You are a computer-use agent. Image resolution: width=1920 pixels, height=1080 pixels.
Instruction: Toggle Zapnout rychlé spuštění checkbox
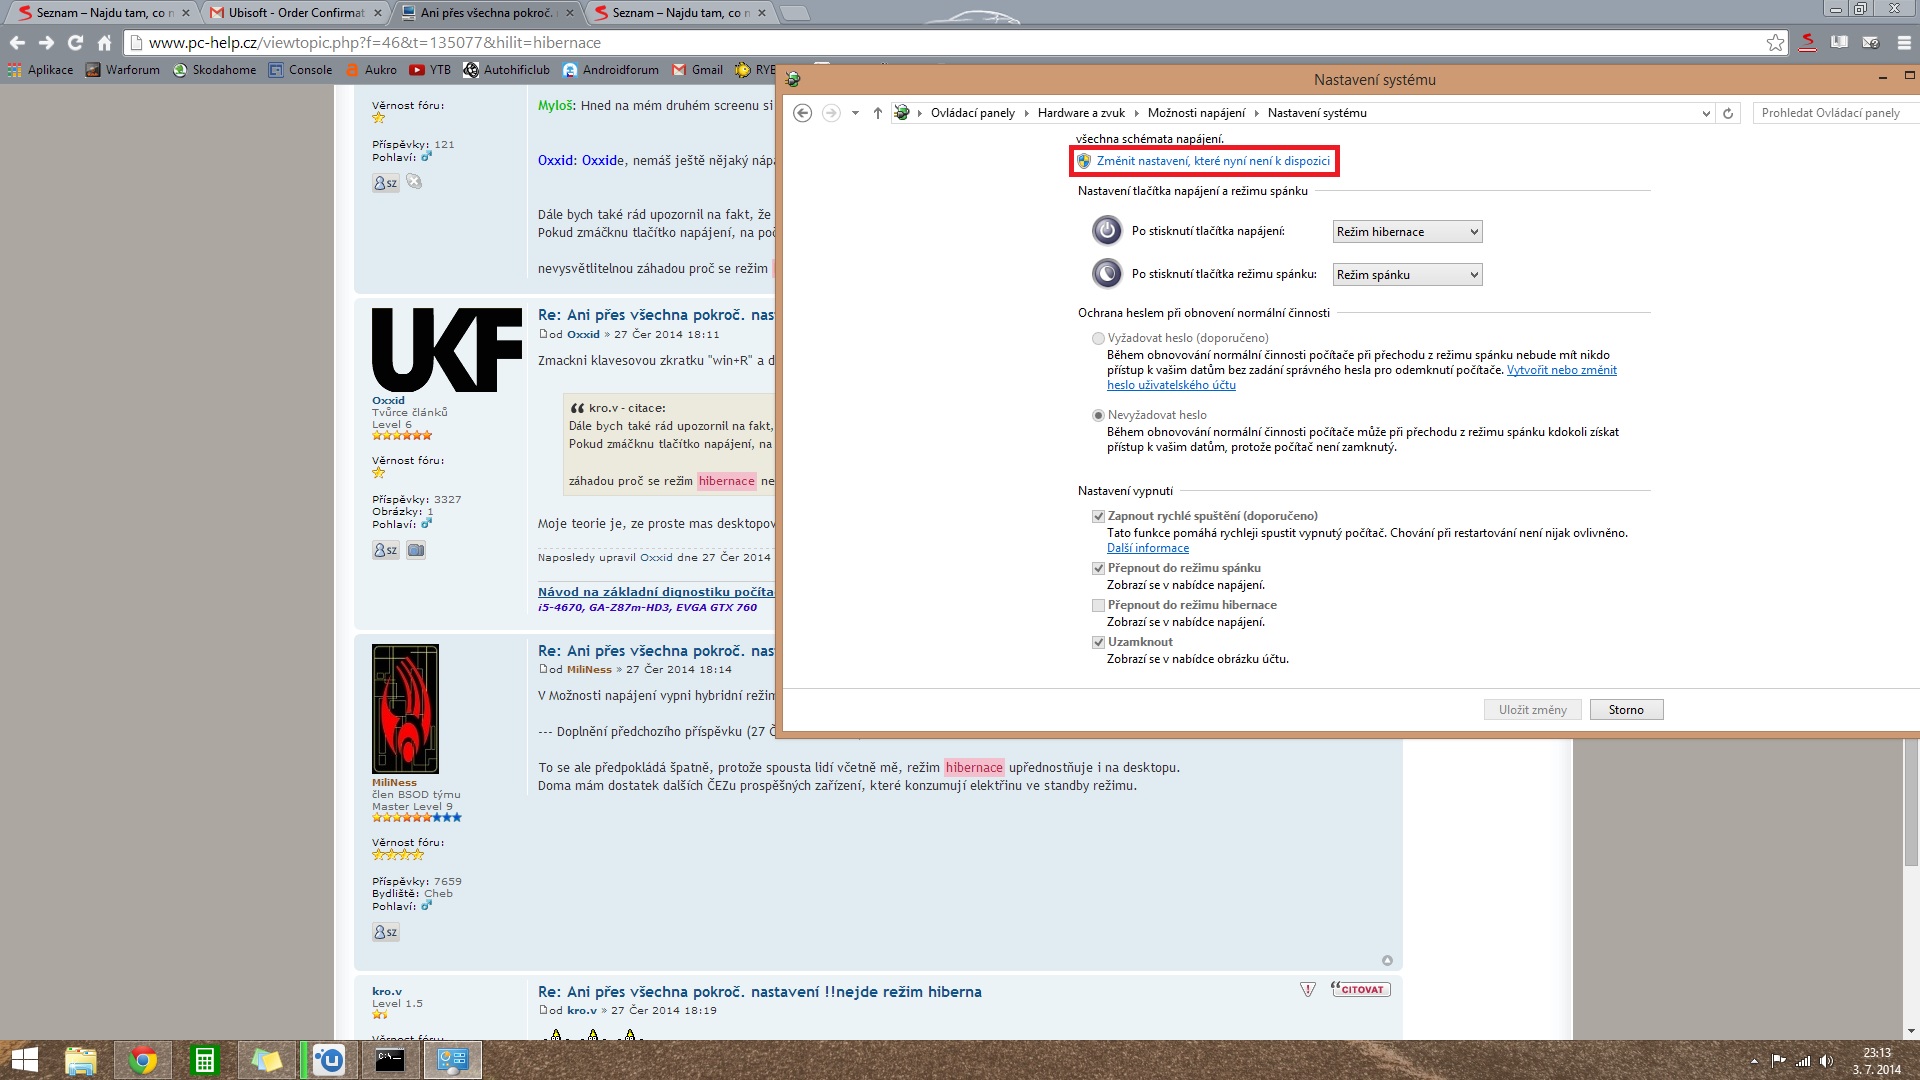1098,517
